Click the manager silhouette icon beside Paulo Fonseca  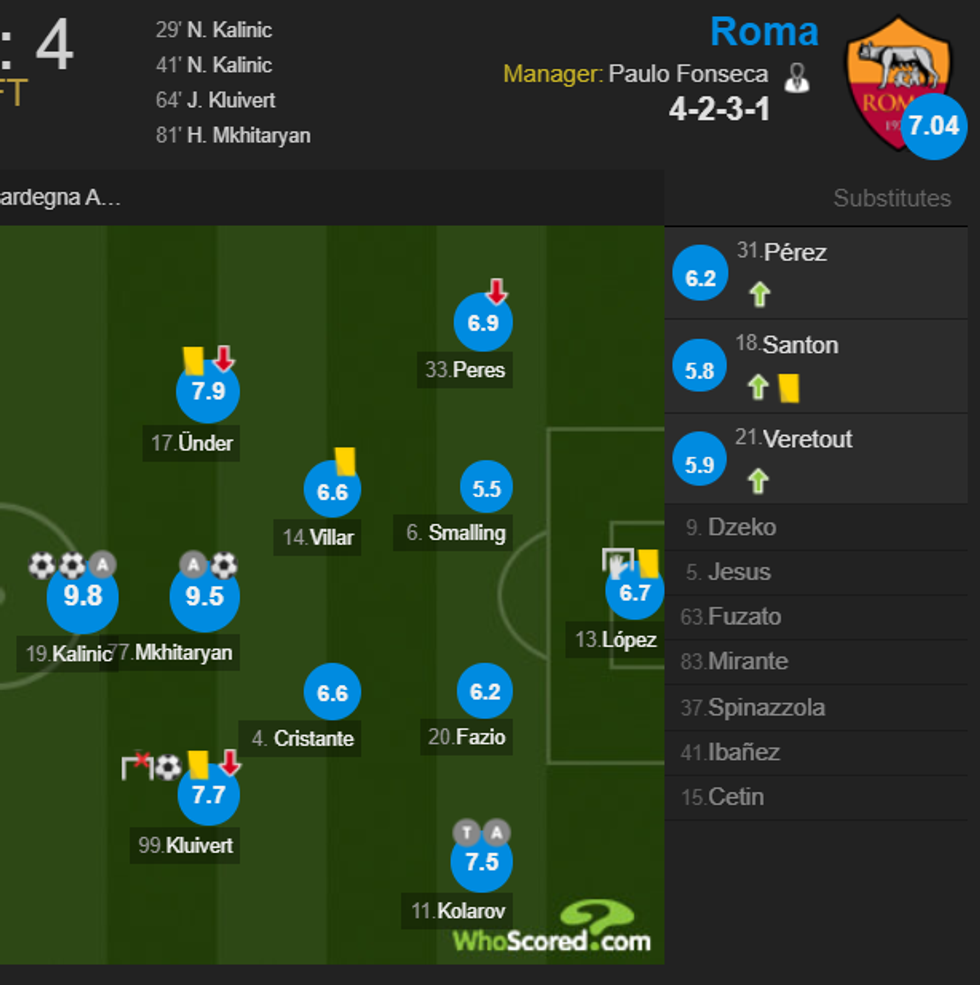(797, 75)
